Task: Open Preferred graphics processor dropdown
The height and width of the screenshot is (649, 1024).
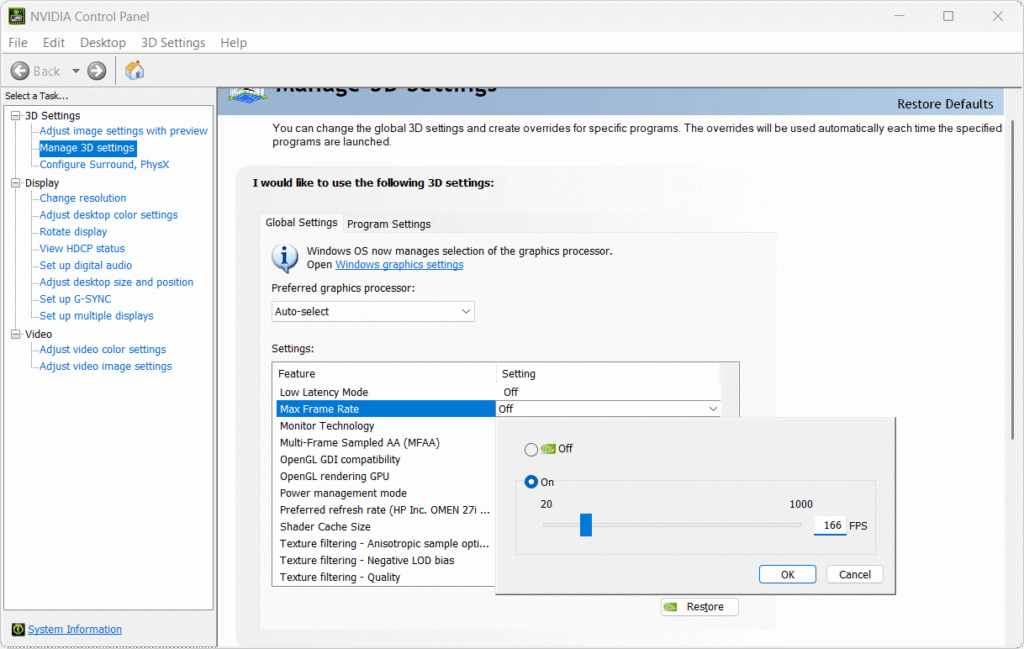Action: (372, 311)
